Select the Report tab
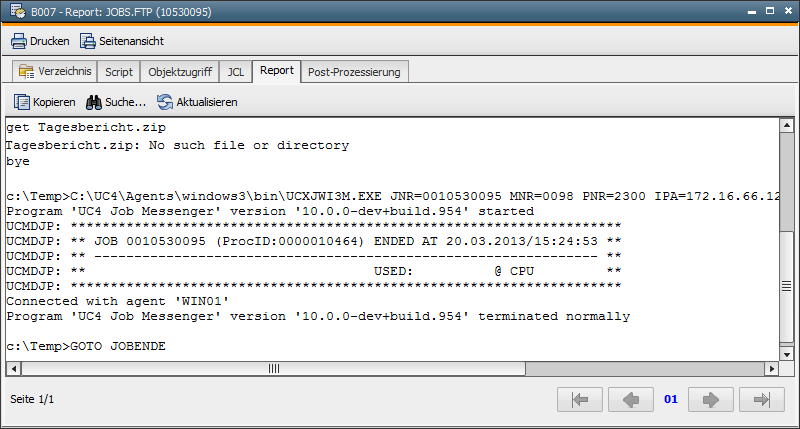 pyautogui.click(x=277, y=70)
